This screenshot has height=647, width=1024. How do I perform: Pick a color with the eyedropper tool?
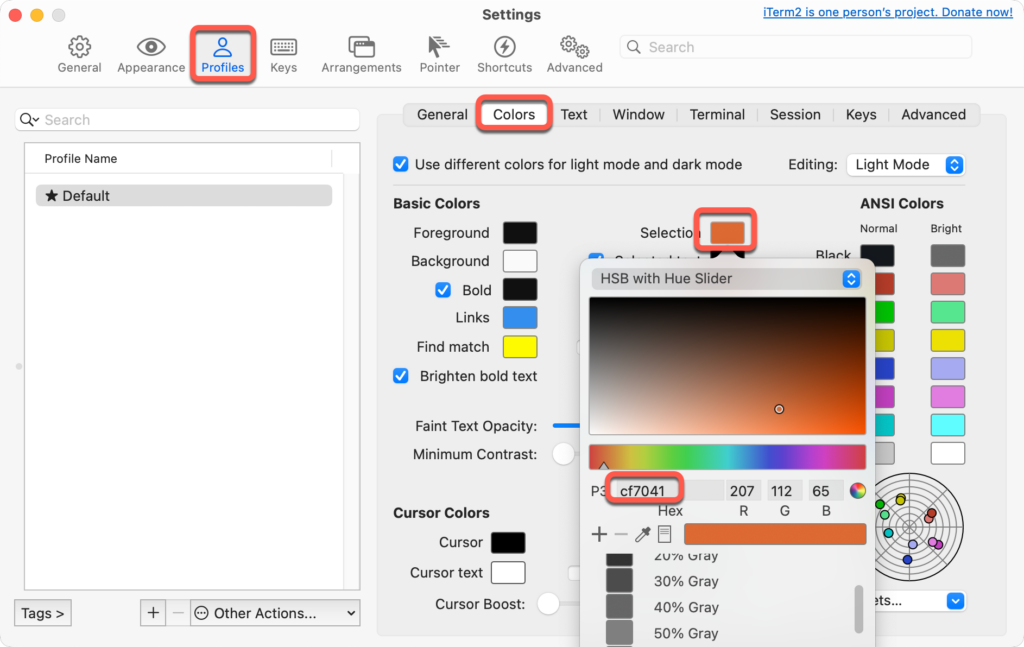(643, 533)
